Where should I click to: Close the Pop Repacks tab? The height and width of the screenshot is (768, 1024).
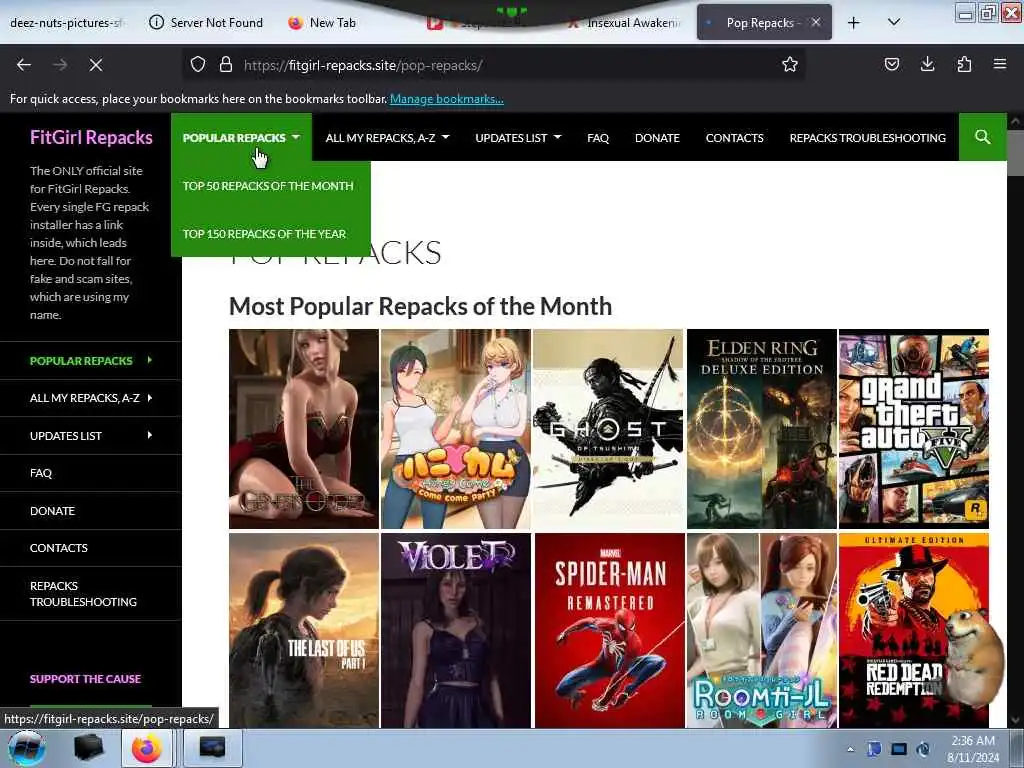coord(816,23)
